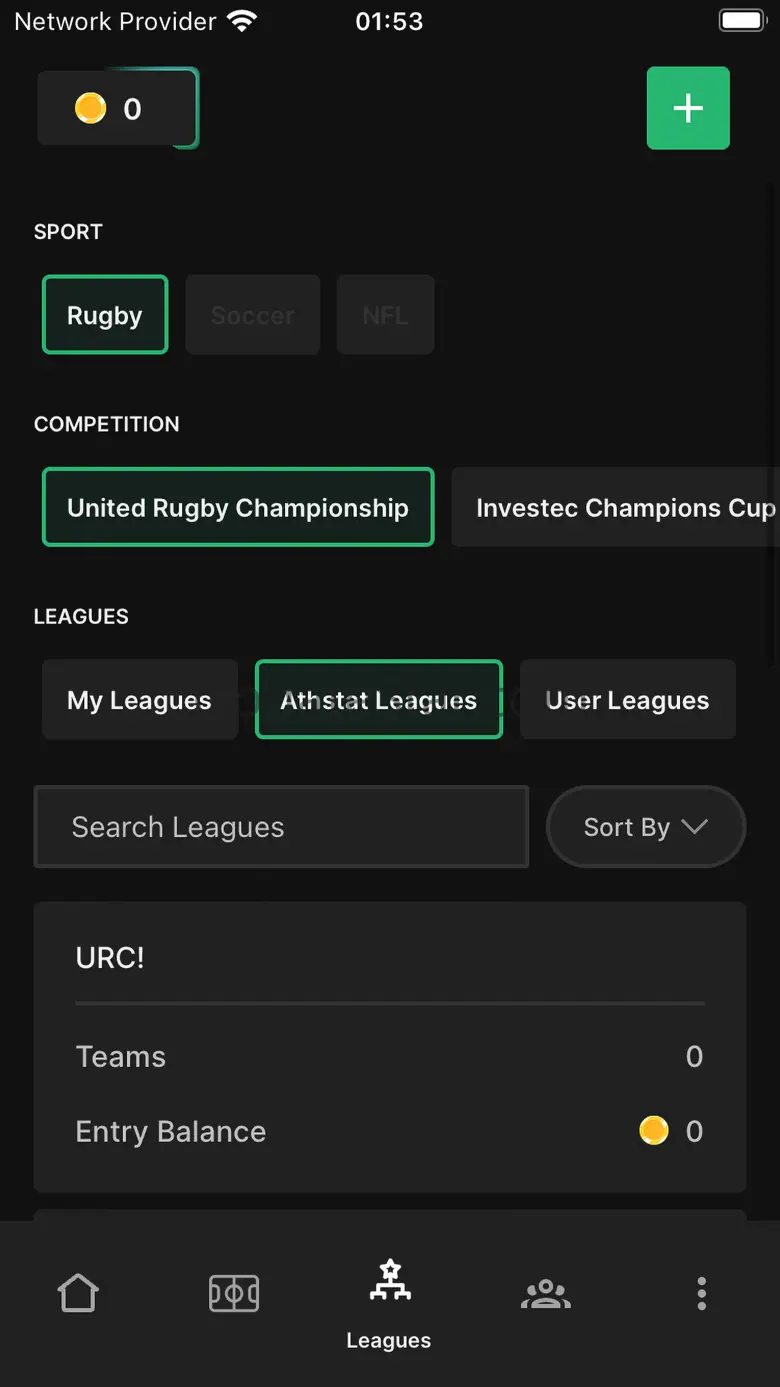This screenshot has width=780, height=1387.
Task: Switch to My Leagues tab
Action: [x=140, y=700]
